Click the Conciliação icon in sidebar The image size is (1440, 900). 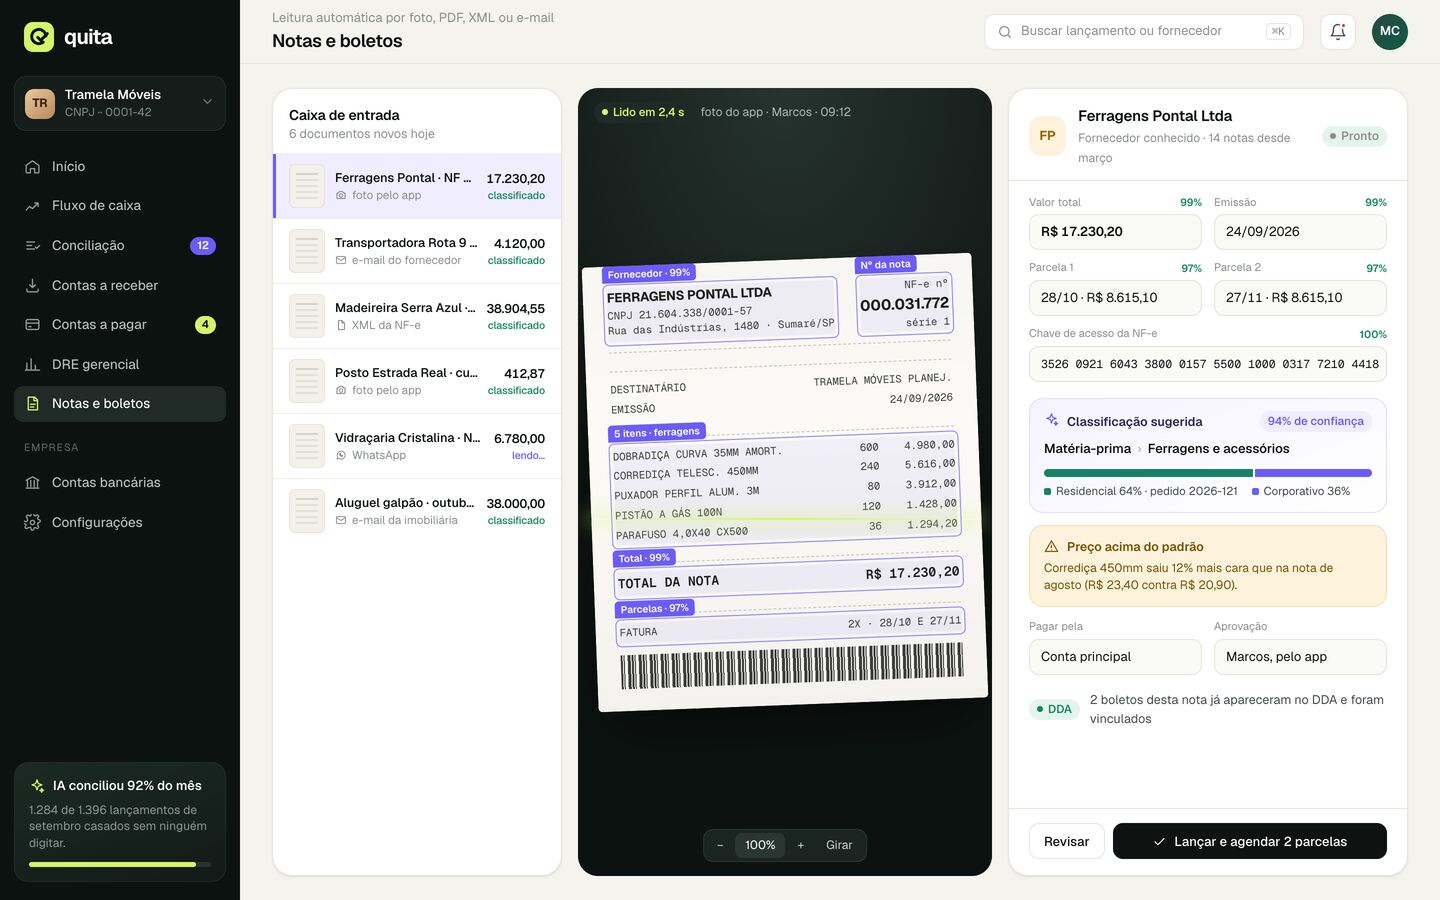[x=33, y=246]
